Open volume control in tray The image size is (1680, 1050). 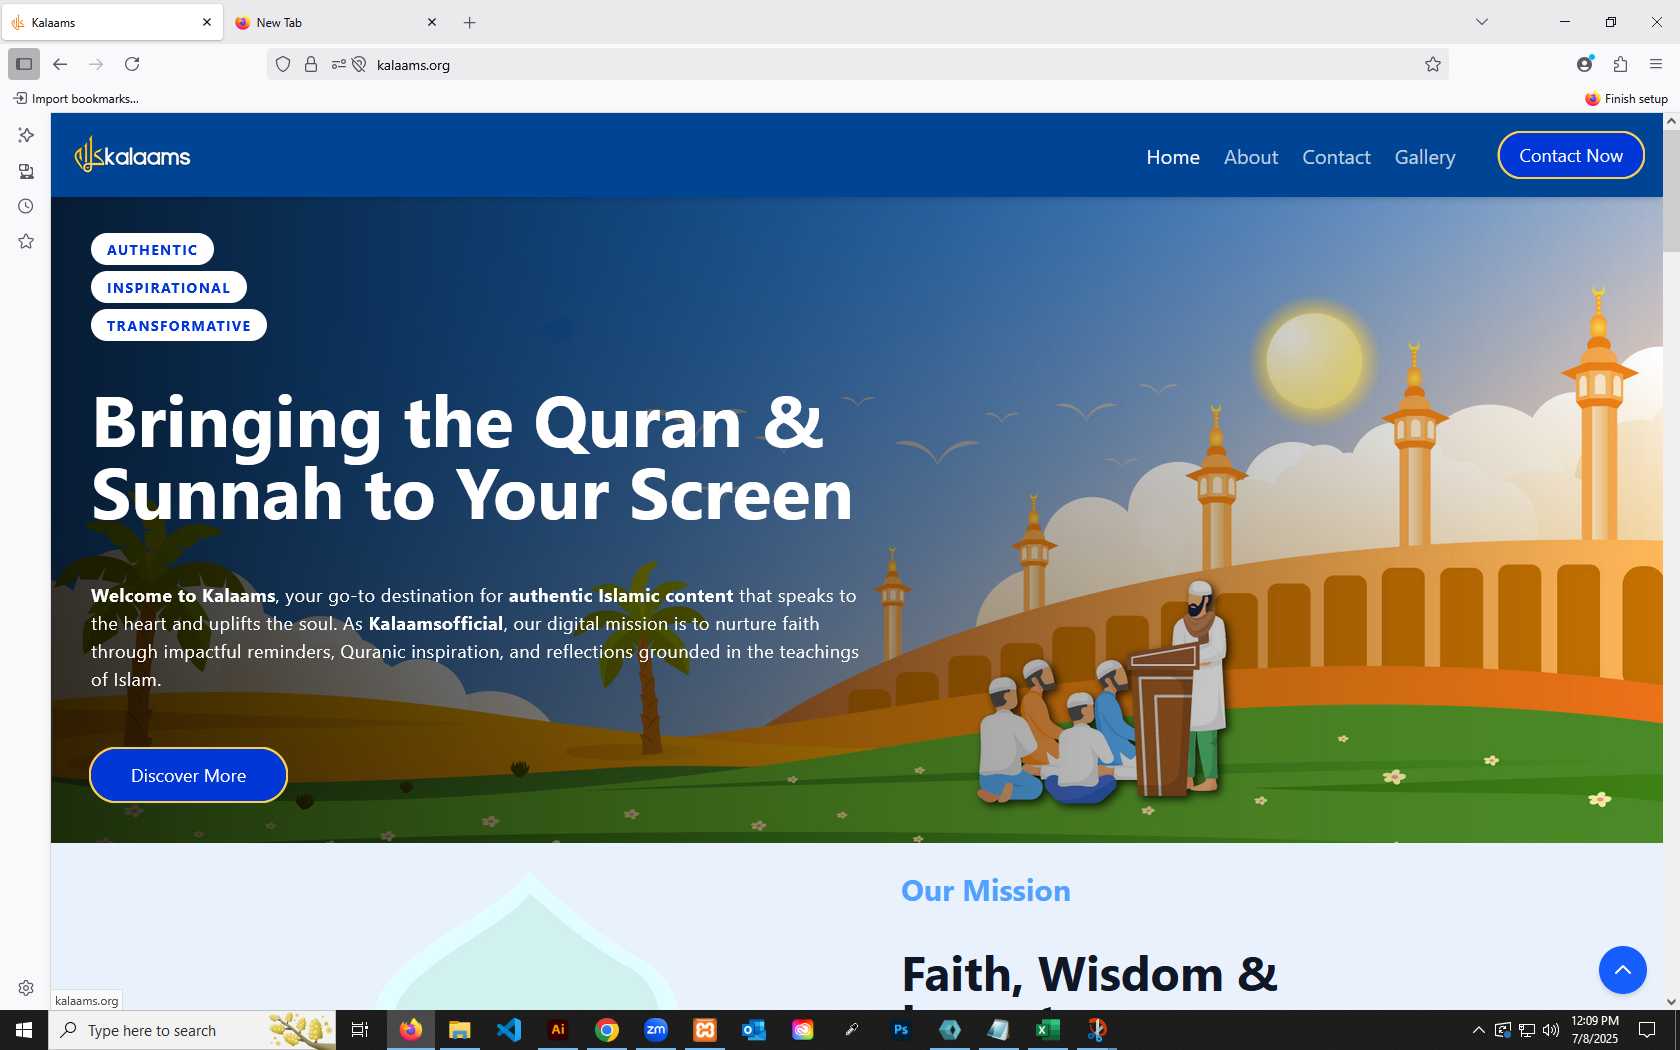(1551, 1030)
